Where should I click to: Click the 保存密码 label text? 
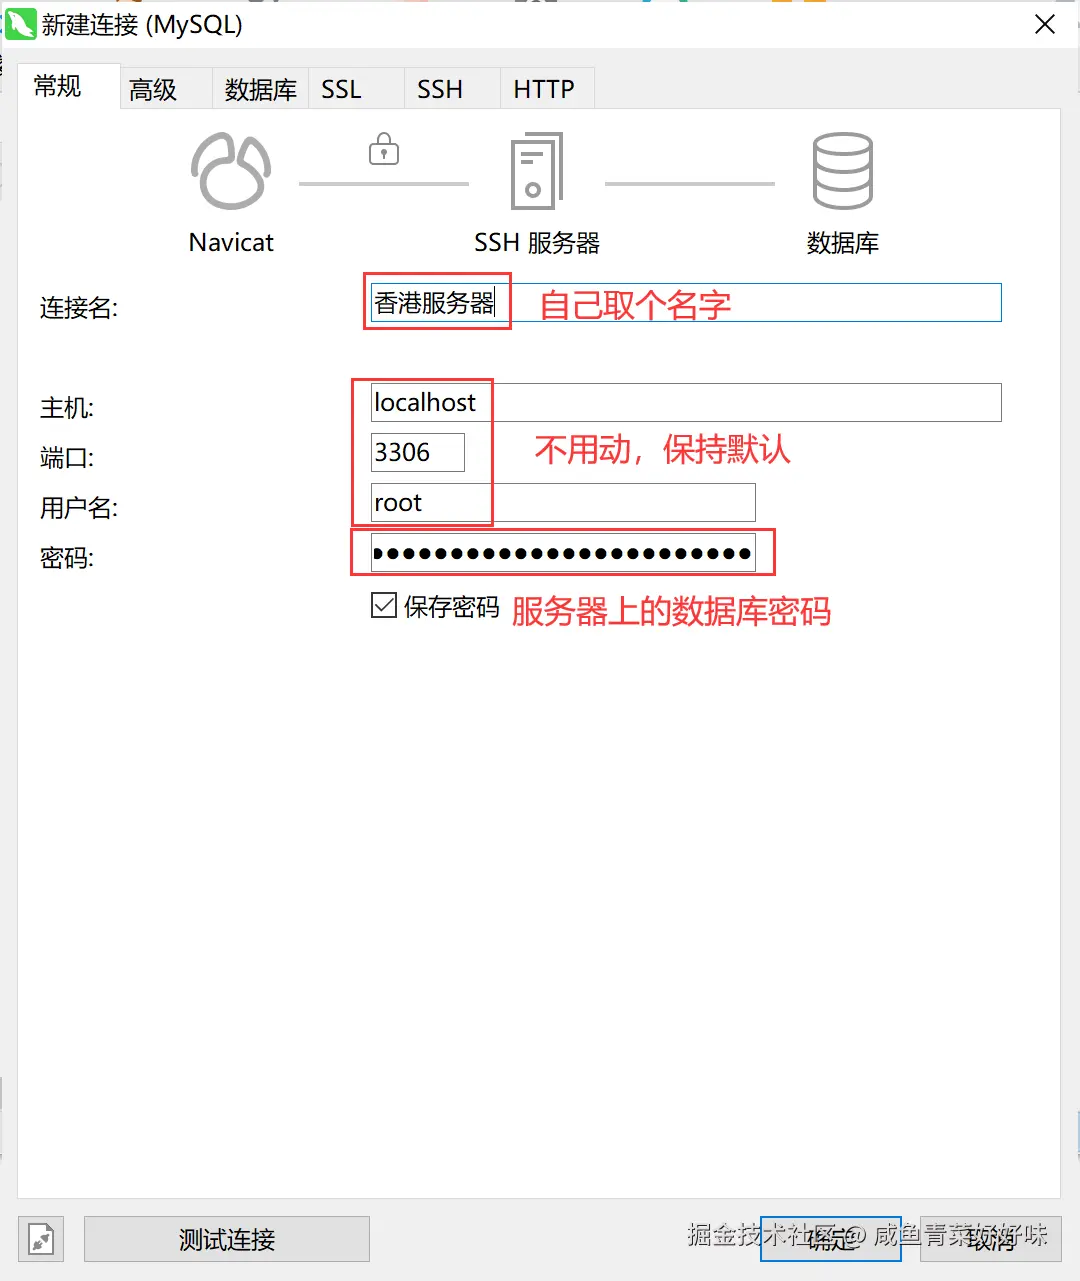click(x=451, y=607)
